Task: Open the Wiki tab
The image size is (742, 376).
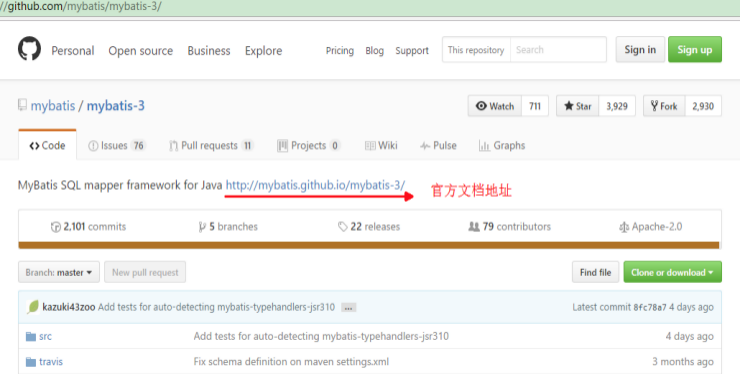Action: point(381,146)
